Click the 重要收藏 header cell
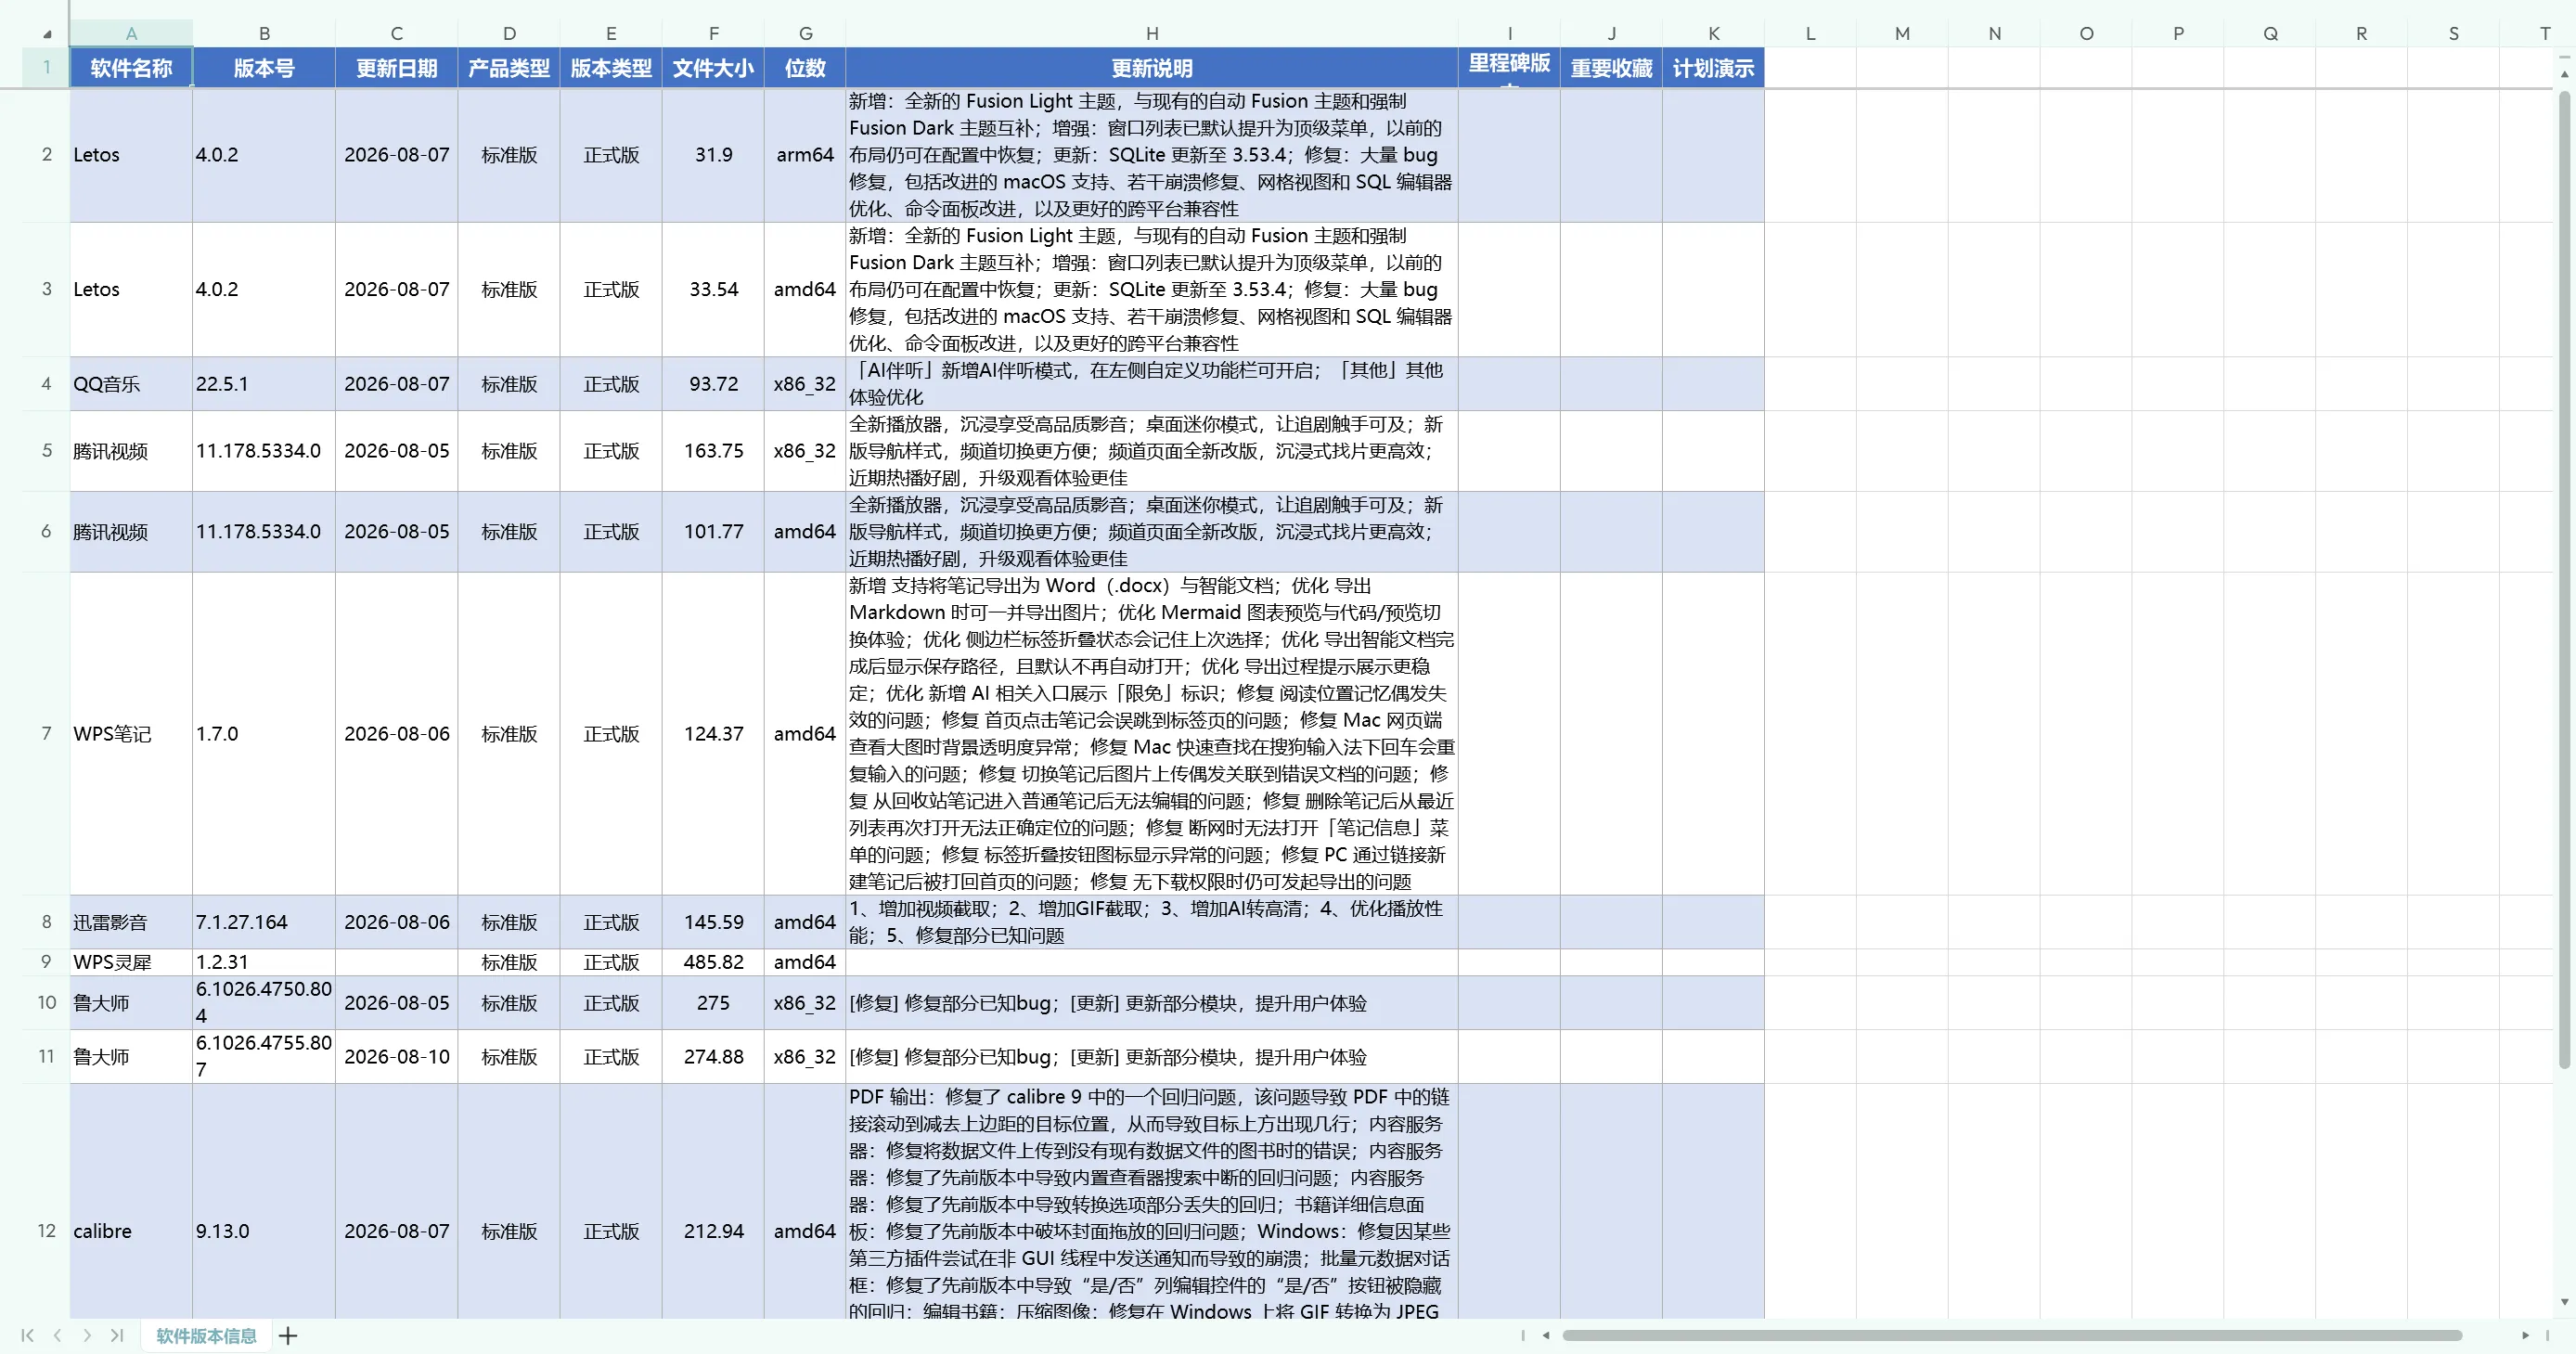The image size is (2576, 1354). pos(1611,68)
